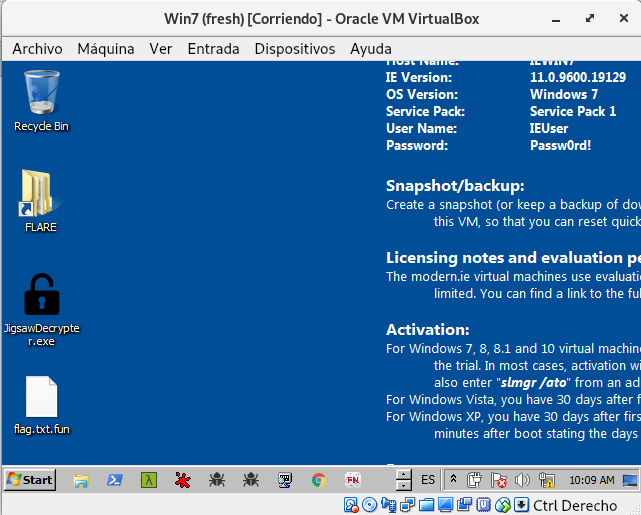Open the first black bug debugger icon
This screenshot has width=641, height=515.
click(x=217, y=480)
